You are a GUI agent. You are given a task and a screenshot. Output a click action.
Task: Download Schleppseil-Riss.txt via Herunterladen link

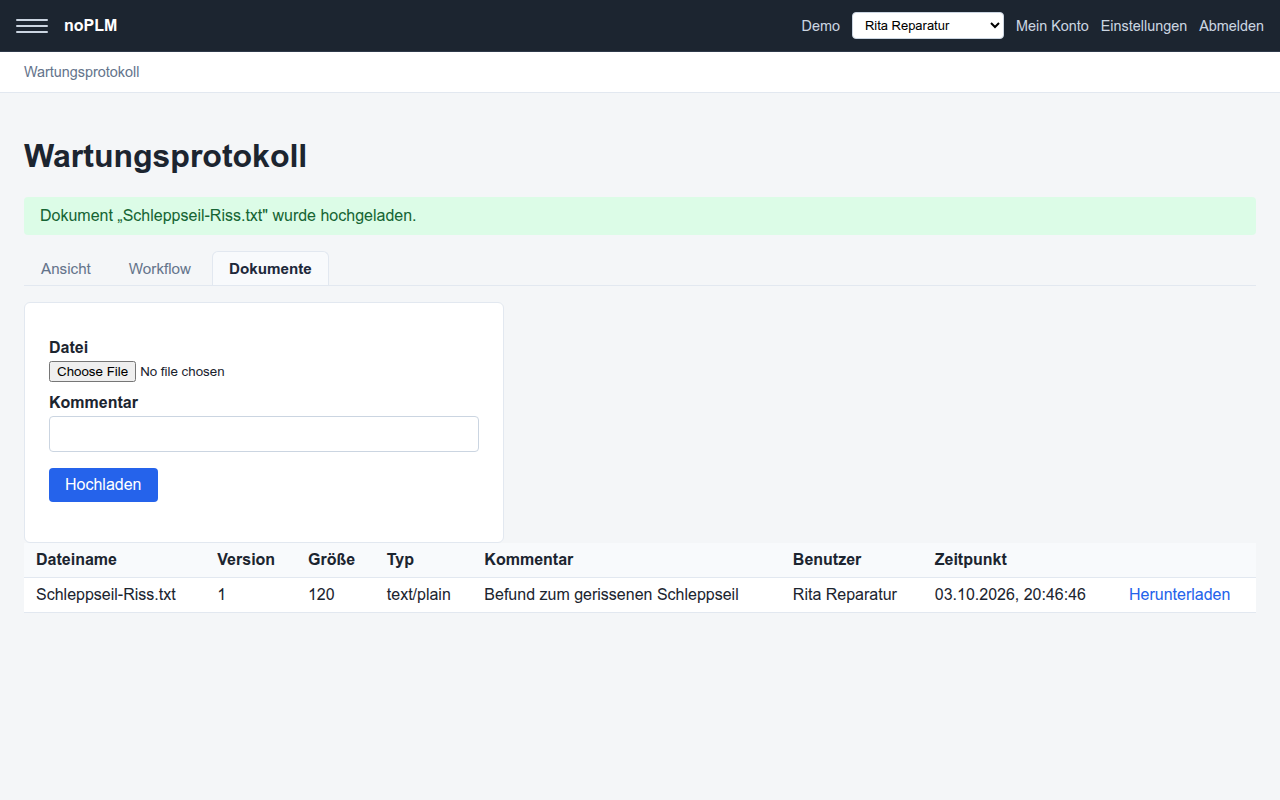[1180, 594]
